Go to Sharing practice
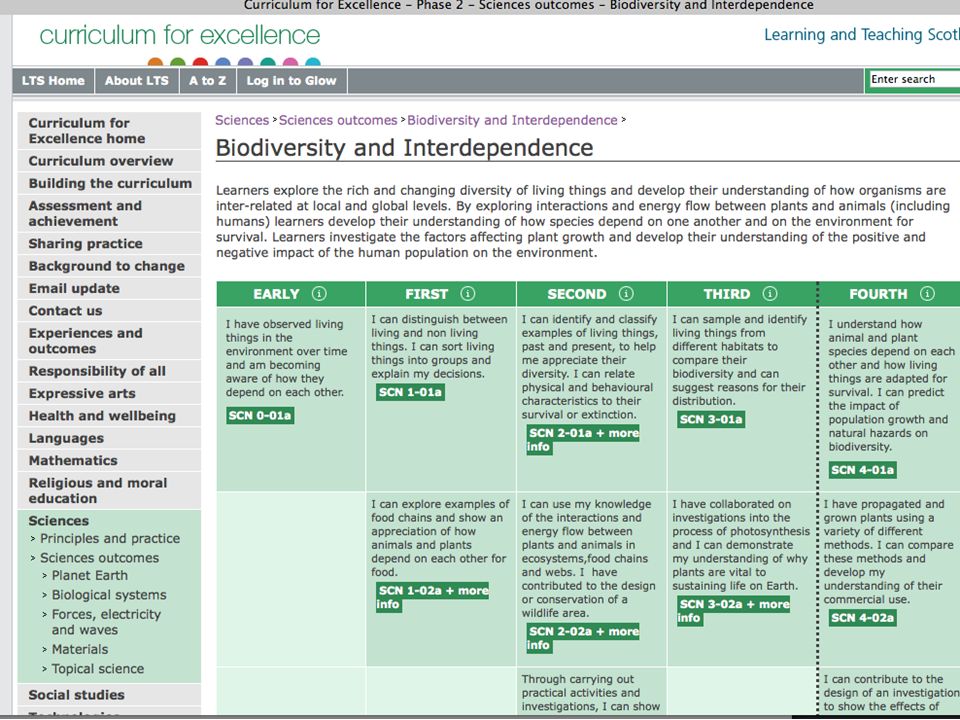 point(109,244)
